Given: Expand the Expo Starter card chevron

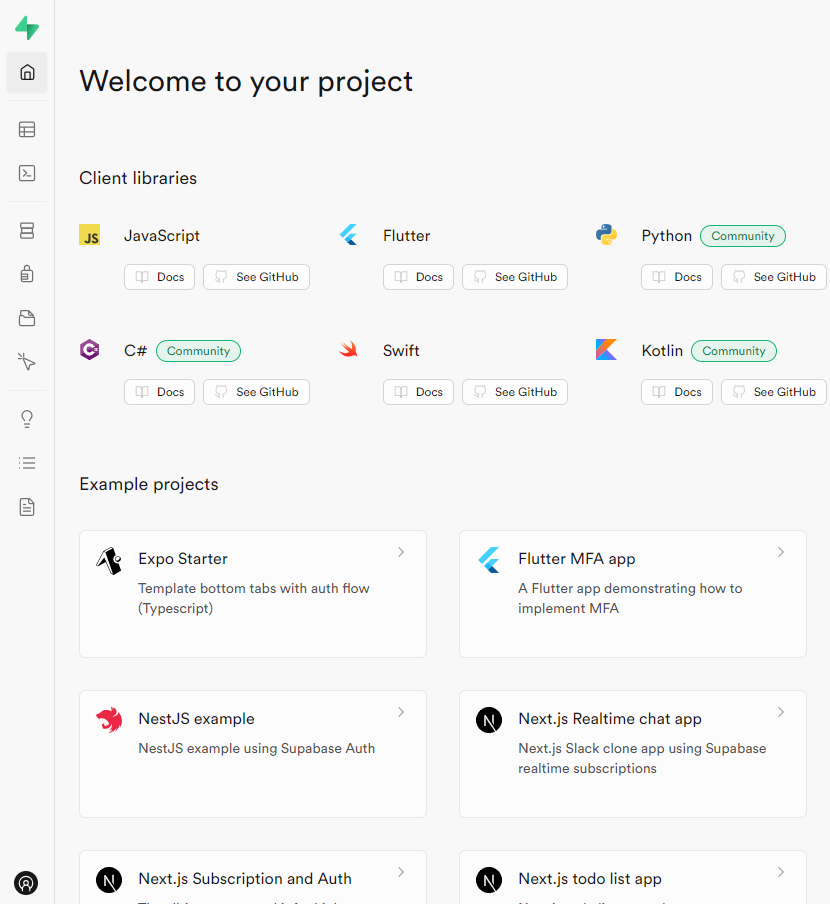Looking at the screenshot, I should coord(401,552).
